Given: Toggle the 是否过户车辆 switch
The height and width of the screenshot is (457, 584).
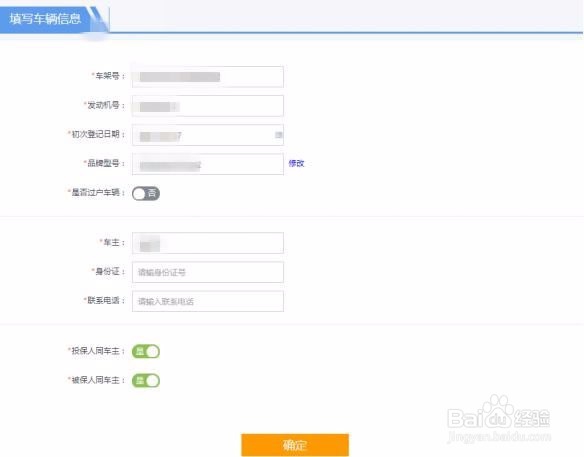Looking at the screenshot, I should tap(146, 193).
